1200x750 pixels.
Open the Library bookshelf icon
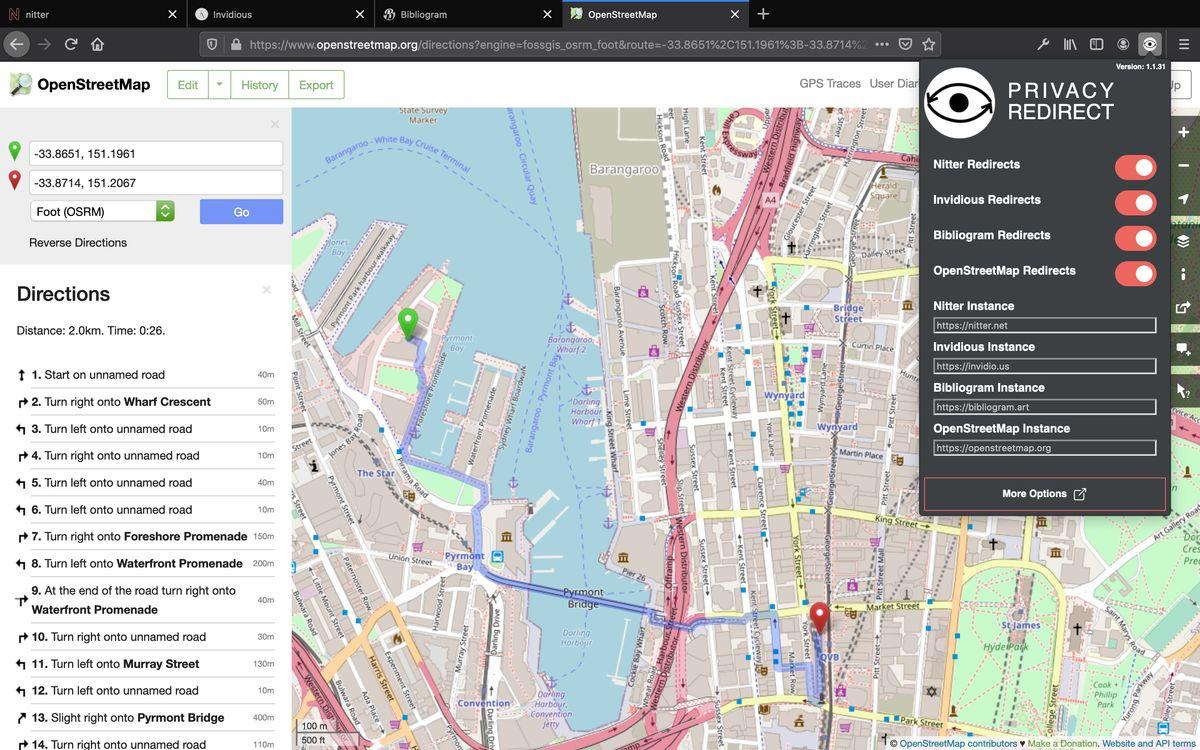click(1070, 44)
